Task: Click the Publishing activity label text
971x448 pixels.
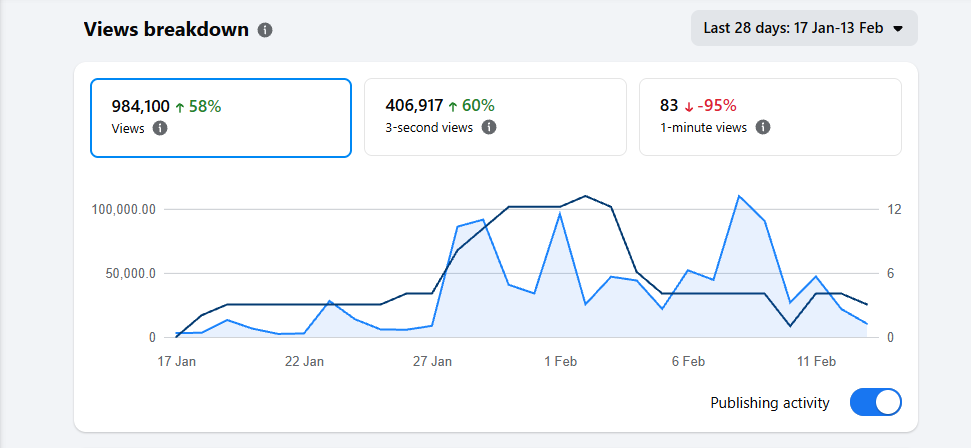Action: [769, 403]
